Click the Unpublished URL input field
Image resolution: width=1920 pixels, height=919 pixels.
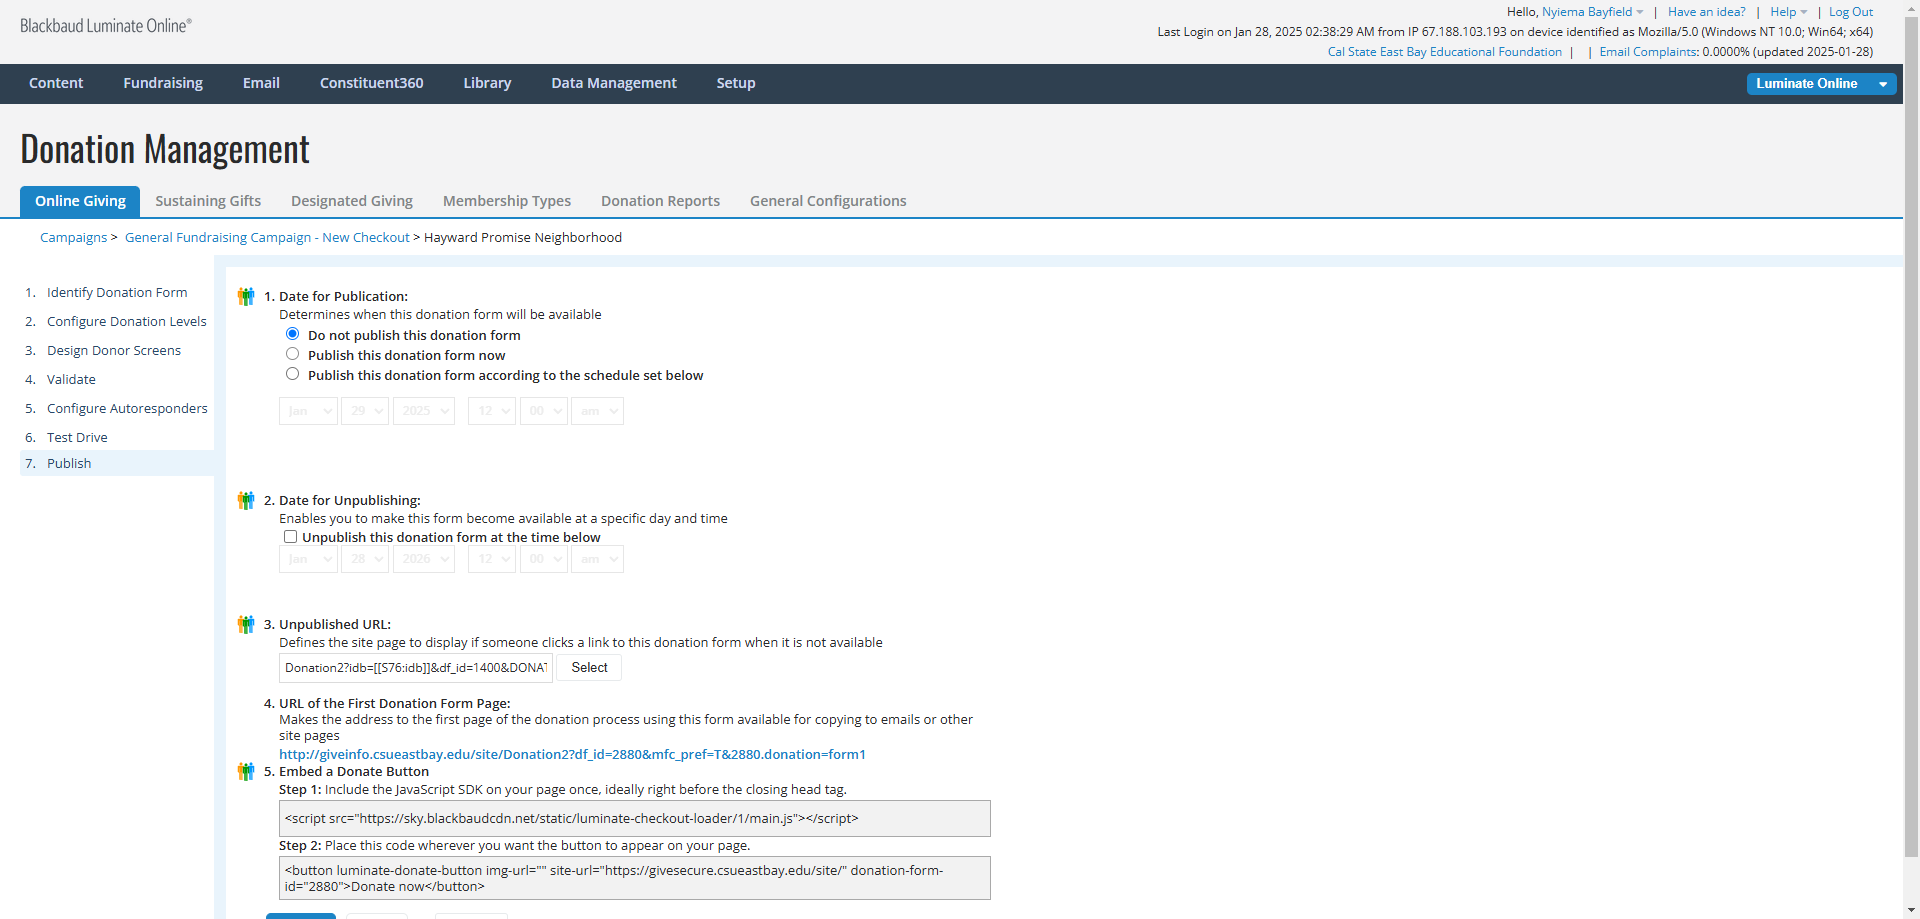click(x=416, y=668)
